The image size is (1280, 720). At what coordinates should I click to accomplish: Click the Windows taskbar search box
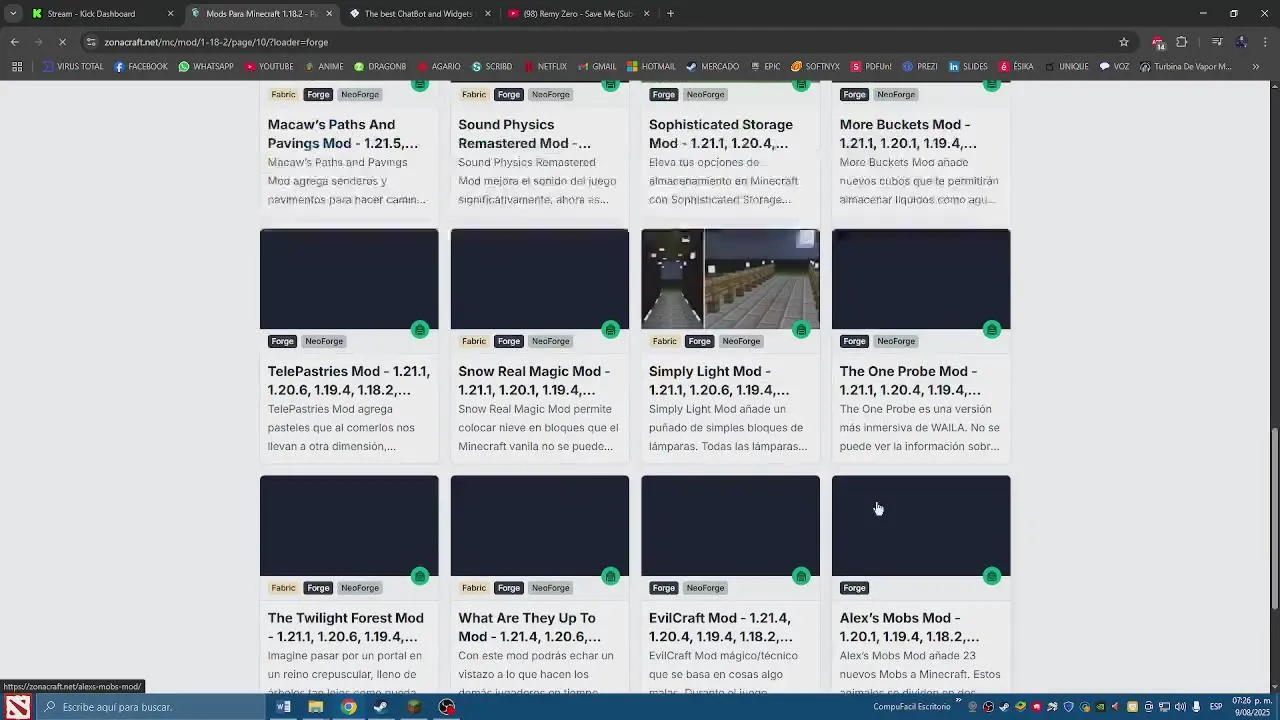[150, 707]
